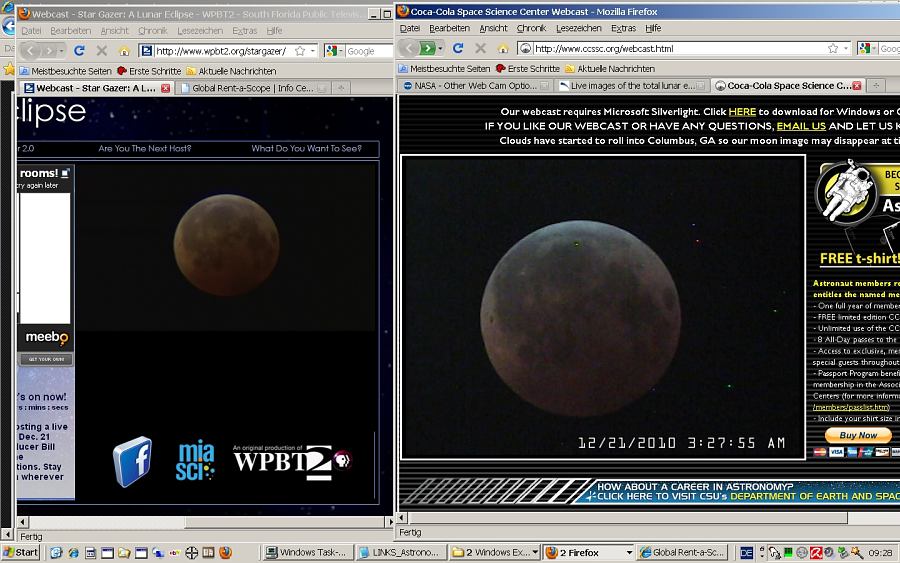Open Ansicht menu in Coca-Cola window
The width and height of the screenshot is (900, 563).
click(x=493, y=28)
